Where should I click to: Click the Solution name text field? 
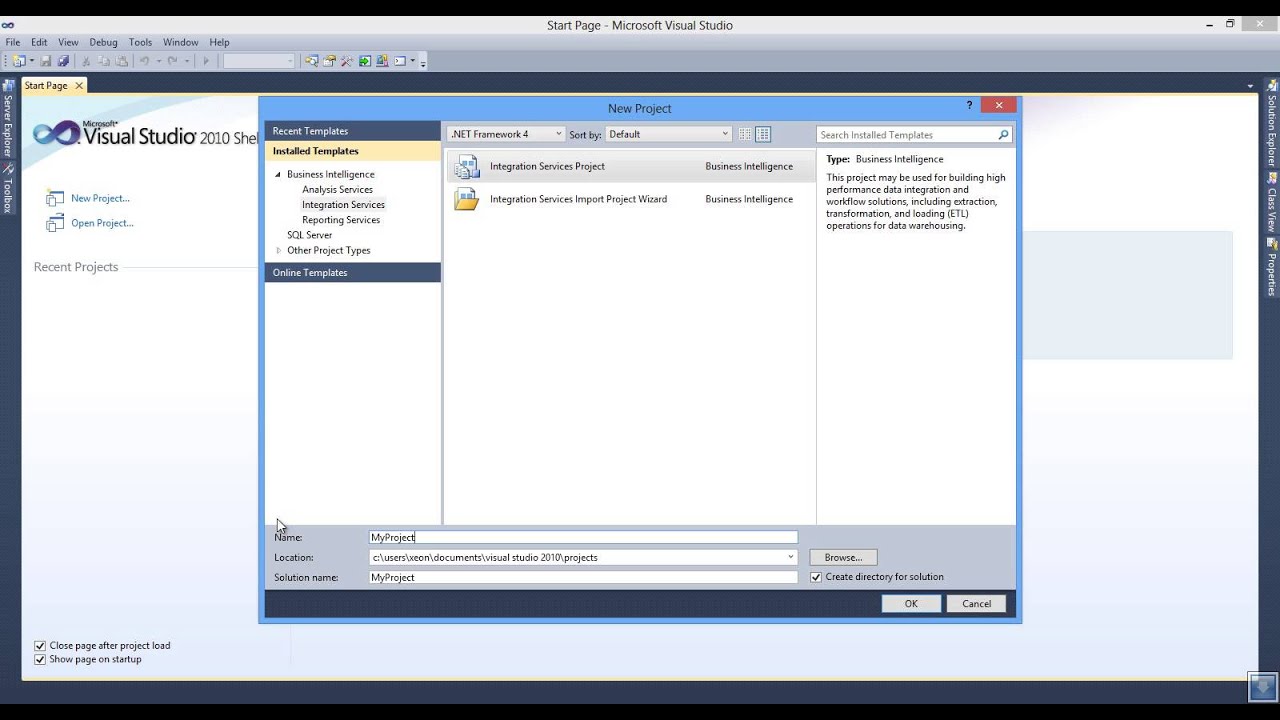(583, 578)
